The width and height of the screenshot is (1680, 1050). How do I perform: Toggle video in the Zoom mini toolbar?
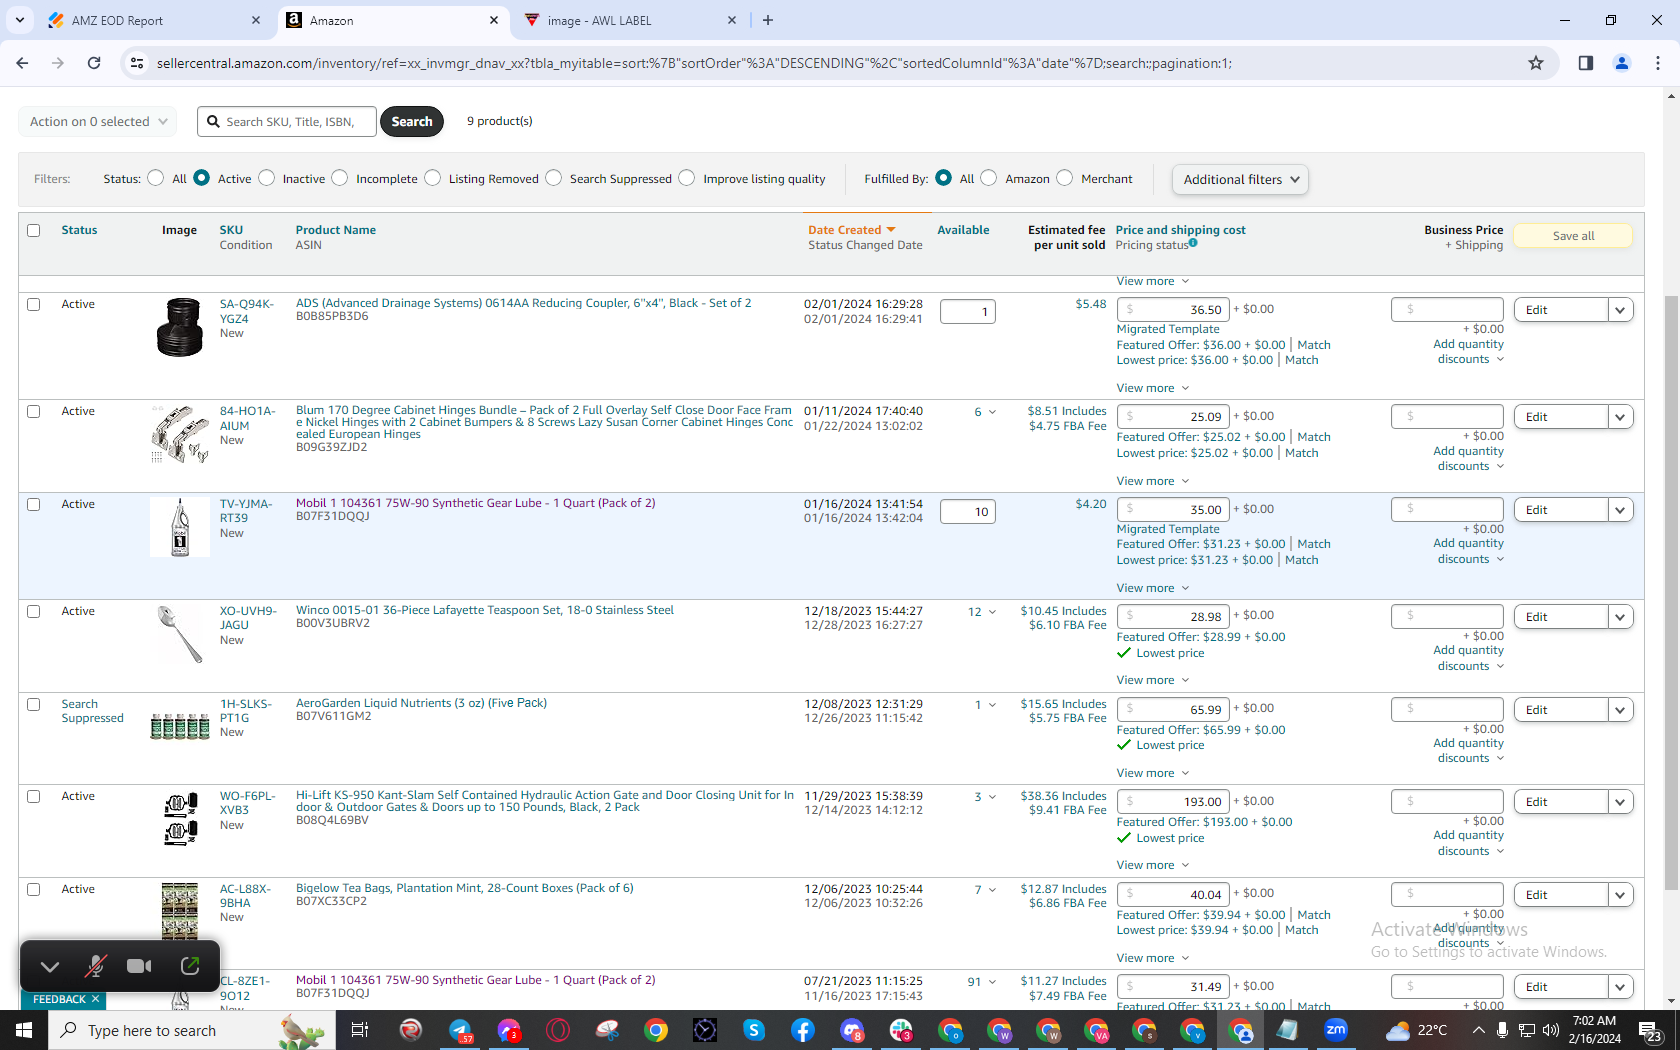click(x=140, y=966)
